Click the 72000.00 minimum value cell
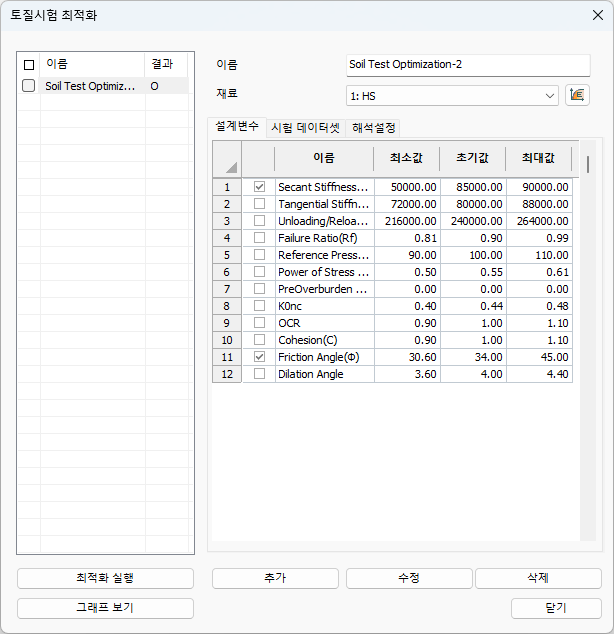The width and height of the screenshot is (614, 634). point(407,204)
